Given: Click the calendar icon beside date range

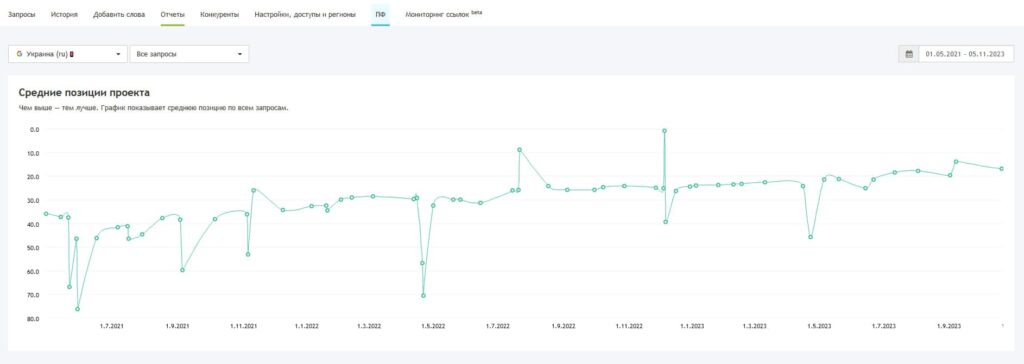Looking at the screenshot, I should [909, 54].
